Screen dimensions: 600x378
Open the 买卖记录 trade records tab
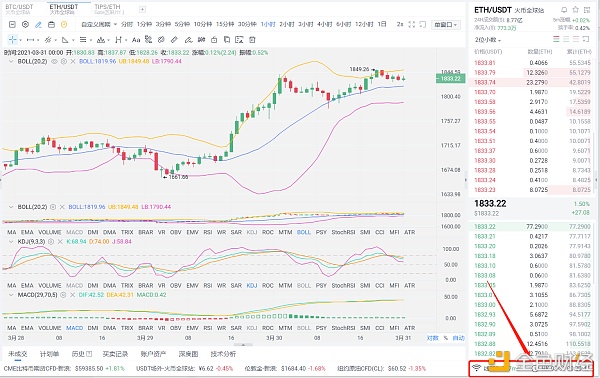[x=115, y=354]
